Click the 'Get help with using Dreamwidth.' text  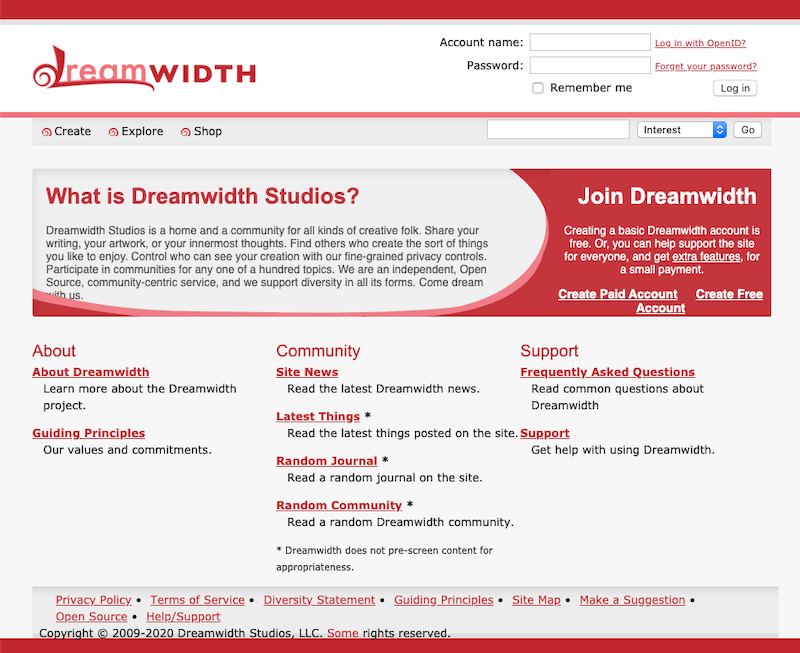click(623, 450)
